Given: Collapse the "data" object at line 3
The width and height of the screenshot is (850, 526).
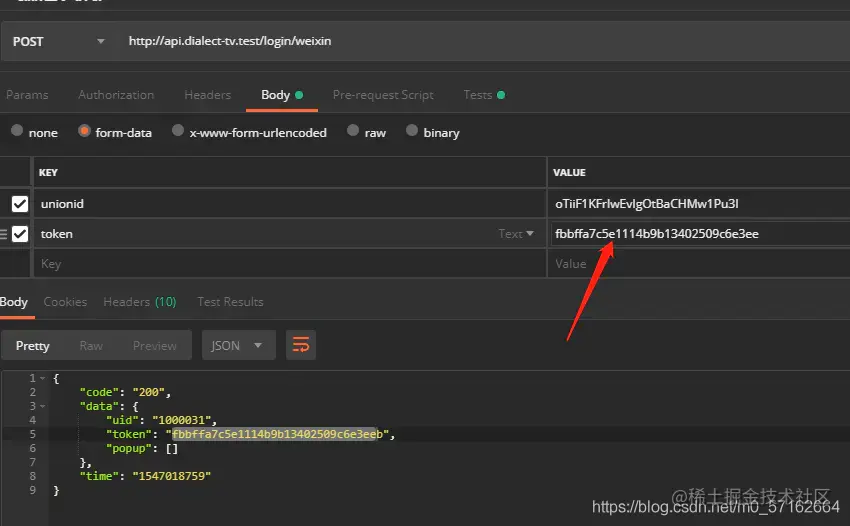Looking at the screenshot, I should (x=43, y=406).
